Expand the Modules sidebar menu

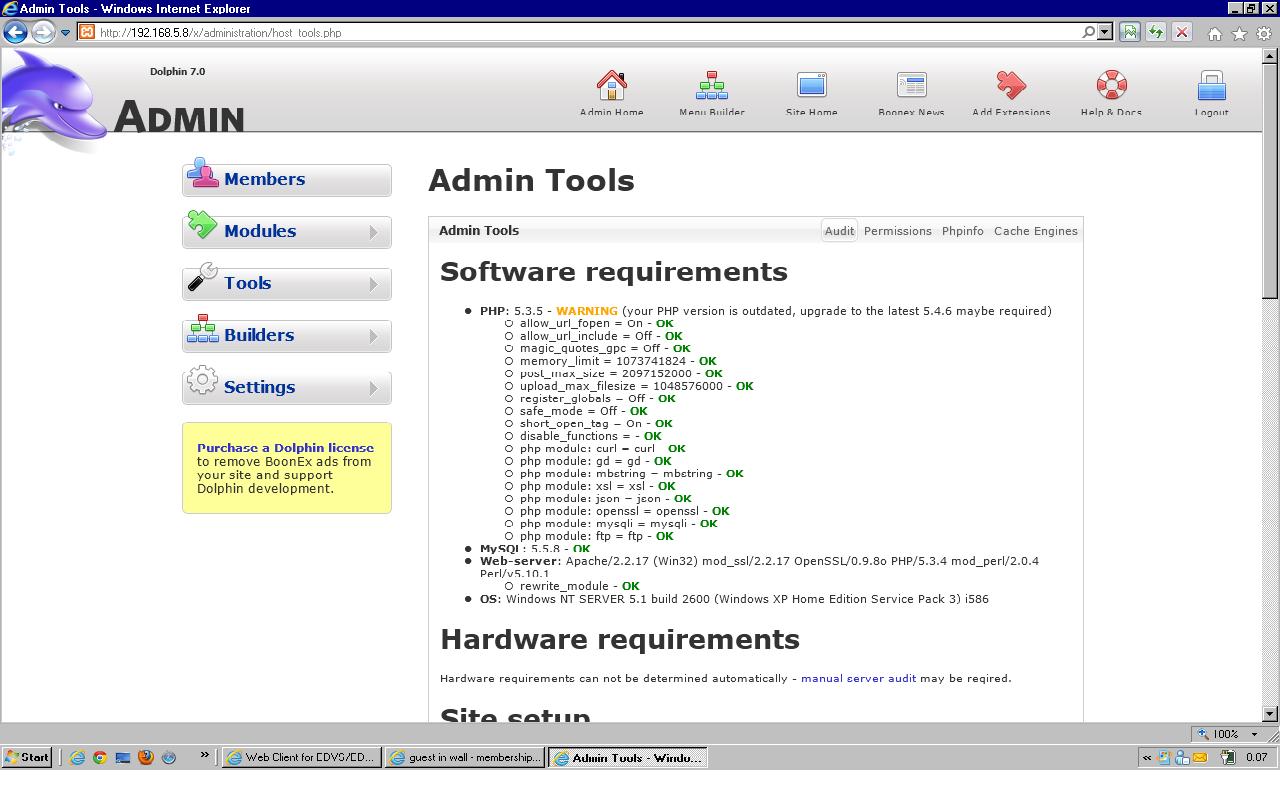(287, 232)
